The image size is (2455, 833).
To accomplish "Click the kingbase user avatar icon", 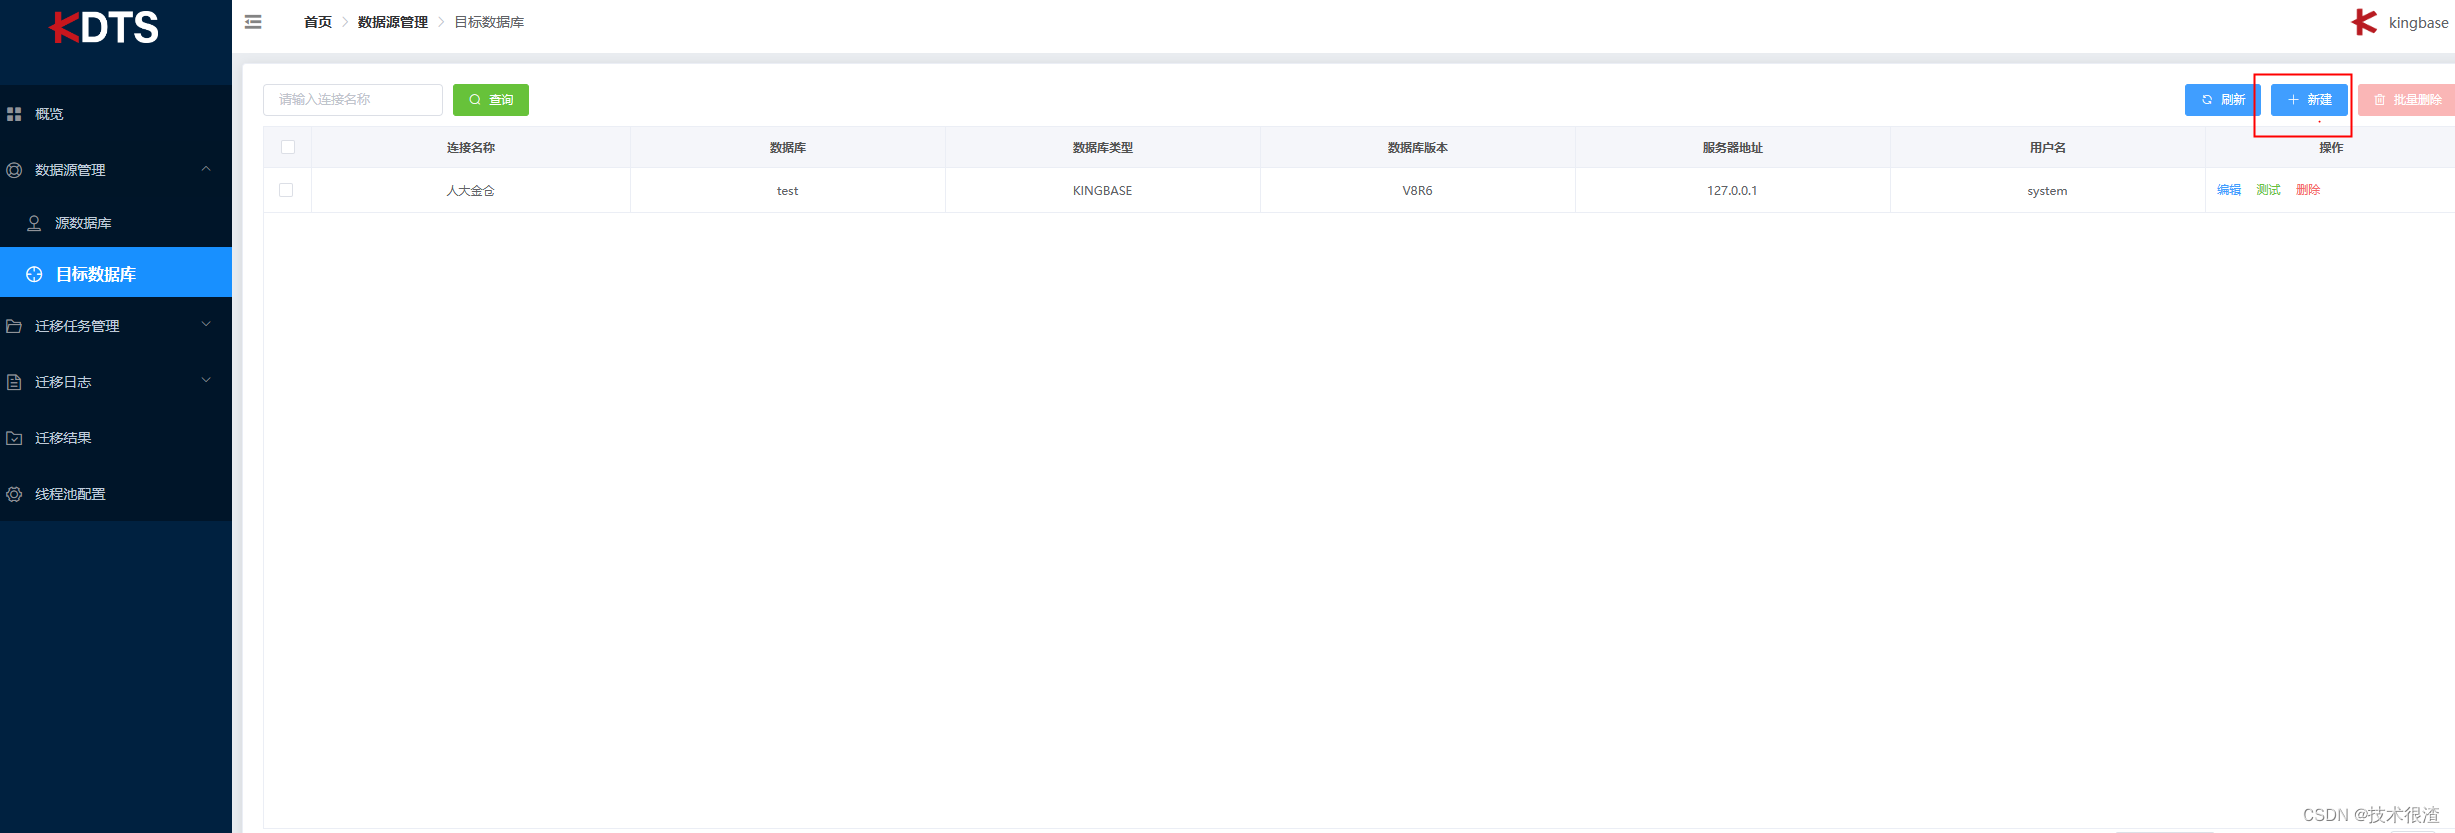I will click(2365, 22).
